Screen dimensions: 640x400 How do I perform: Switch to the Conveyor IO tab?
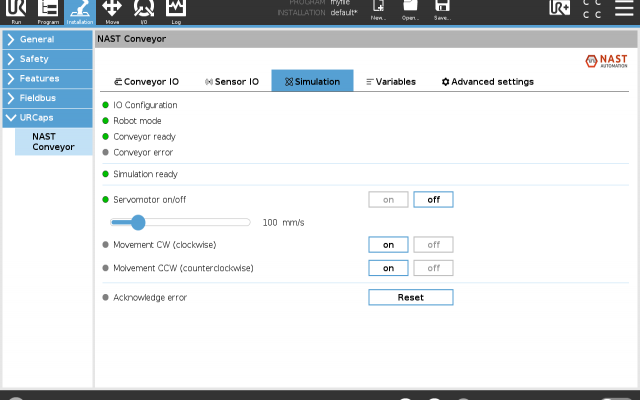[146, 81]
